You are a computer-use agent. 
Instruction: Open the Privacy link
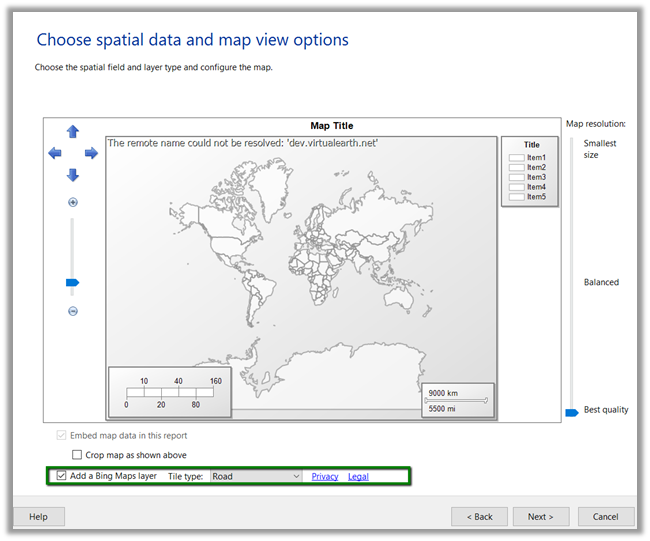(x=324, y=476)
